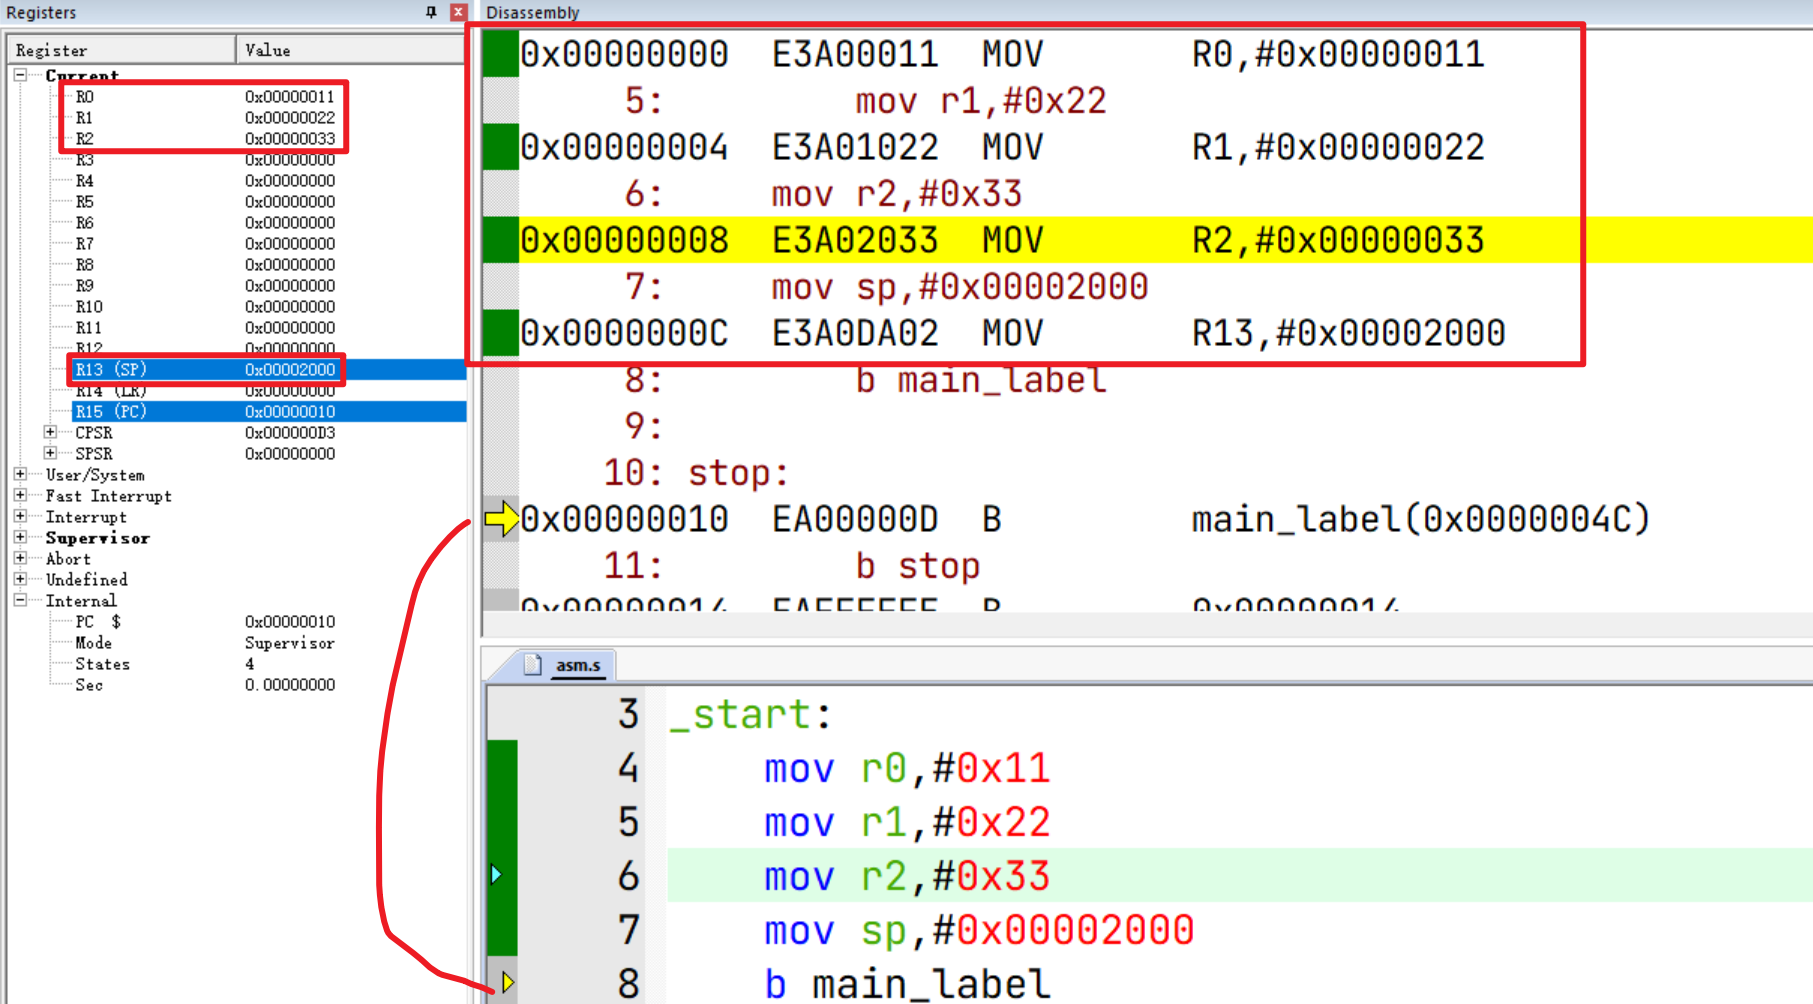
Task: Expand the User/System group
Action: pos(20,474)
